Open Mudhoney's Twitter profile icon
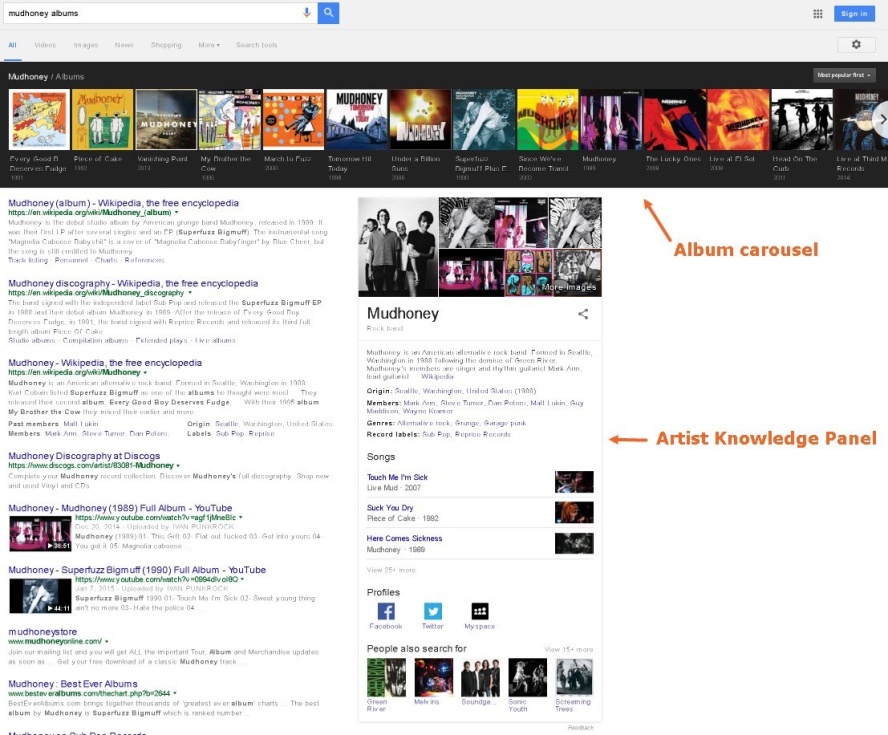The image size is (888, 735). point(432,611)
